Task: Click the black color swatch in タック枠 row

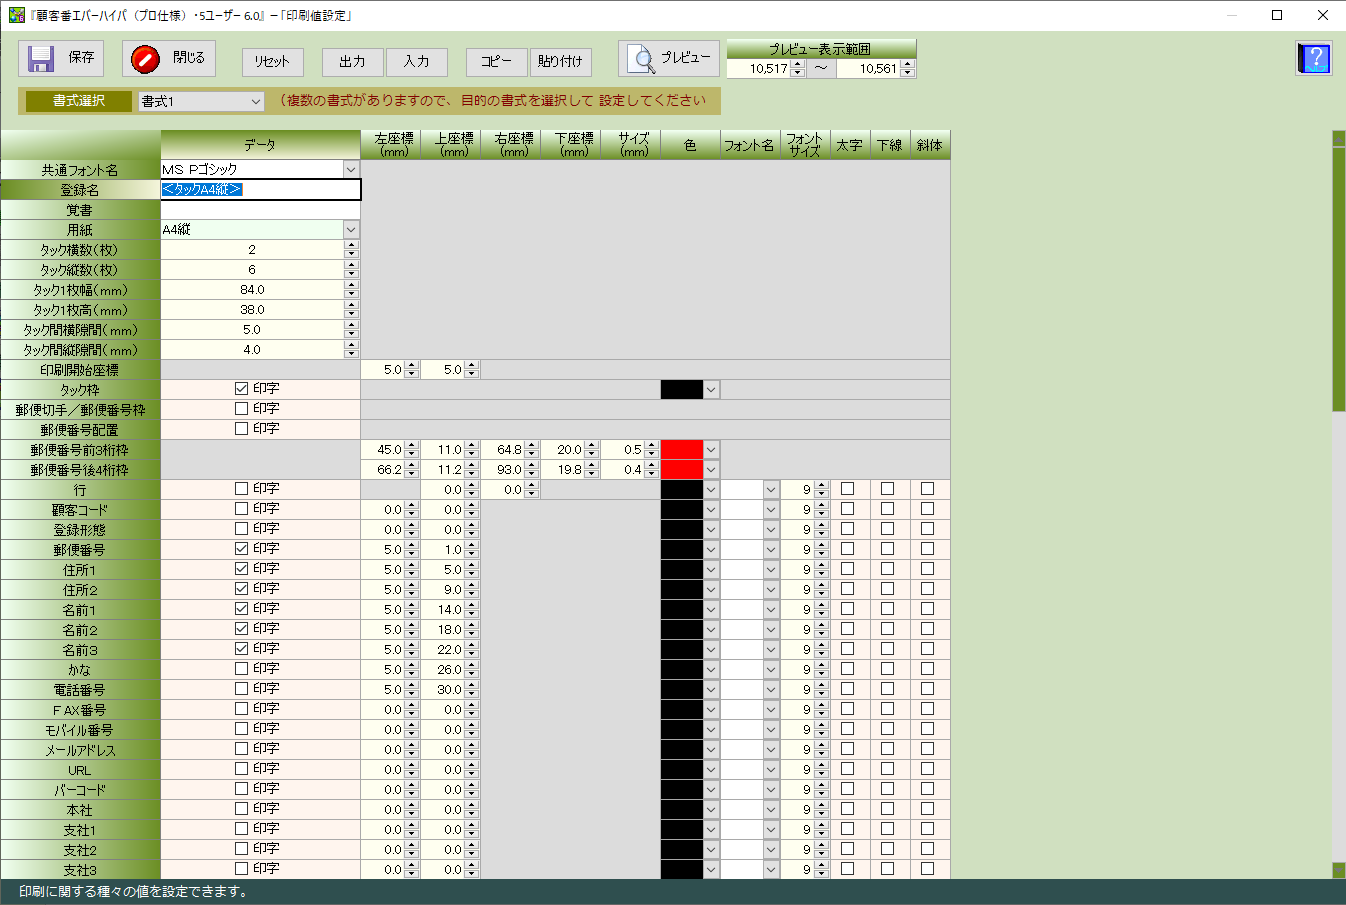Action: (682, 390)
